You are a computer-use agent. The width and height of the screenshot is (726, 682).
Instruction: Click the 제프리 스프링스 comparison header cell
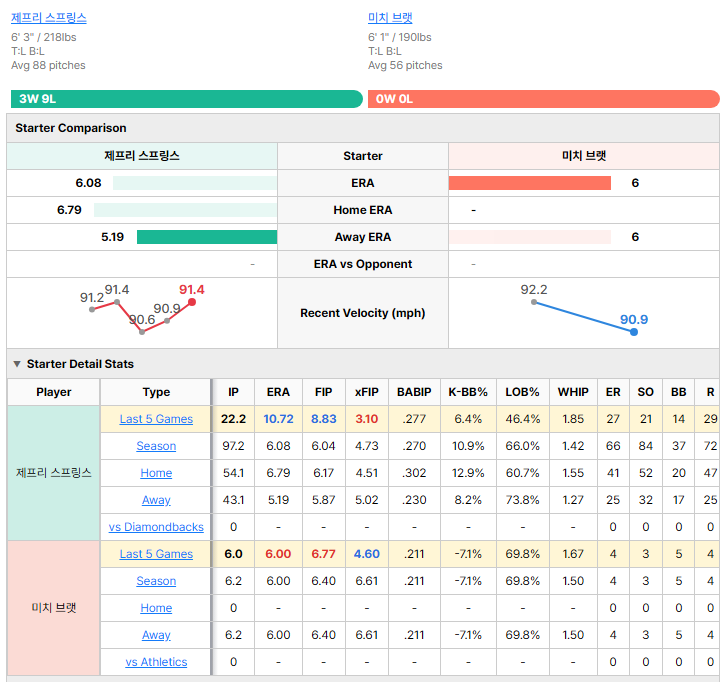pos(142,156)
